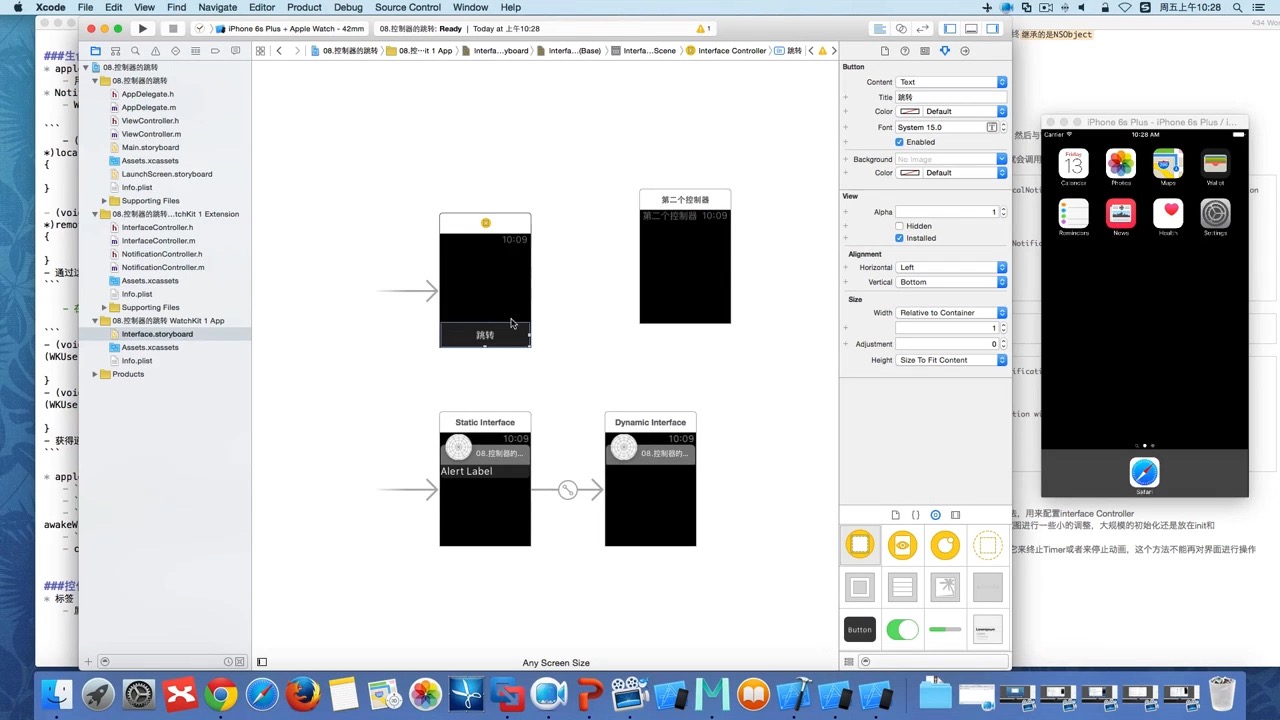Open the Symbol navigator icon
This screenshot has width=1280, height=720.
click(x=115, y=51)
